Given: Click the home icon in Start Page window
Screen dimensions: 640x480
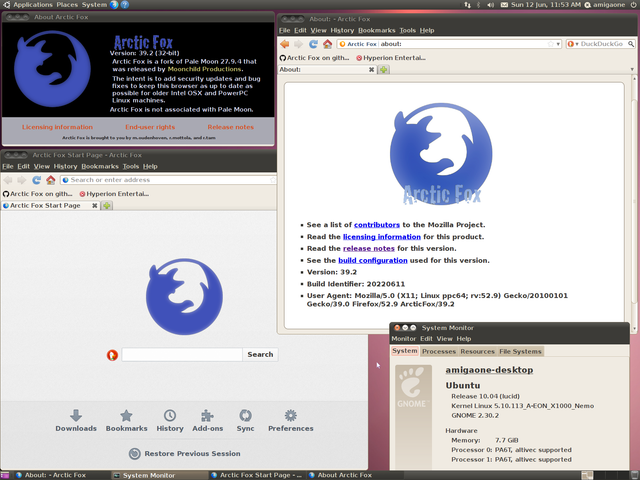Looking at the screenshot, I should pyautogui.click(x=51, y=180).
